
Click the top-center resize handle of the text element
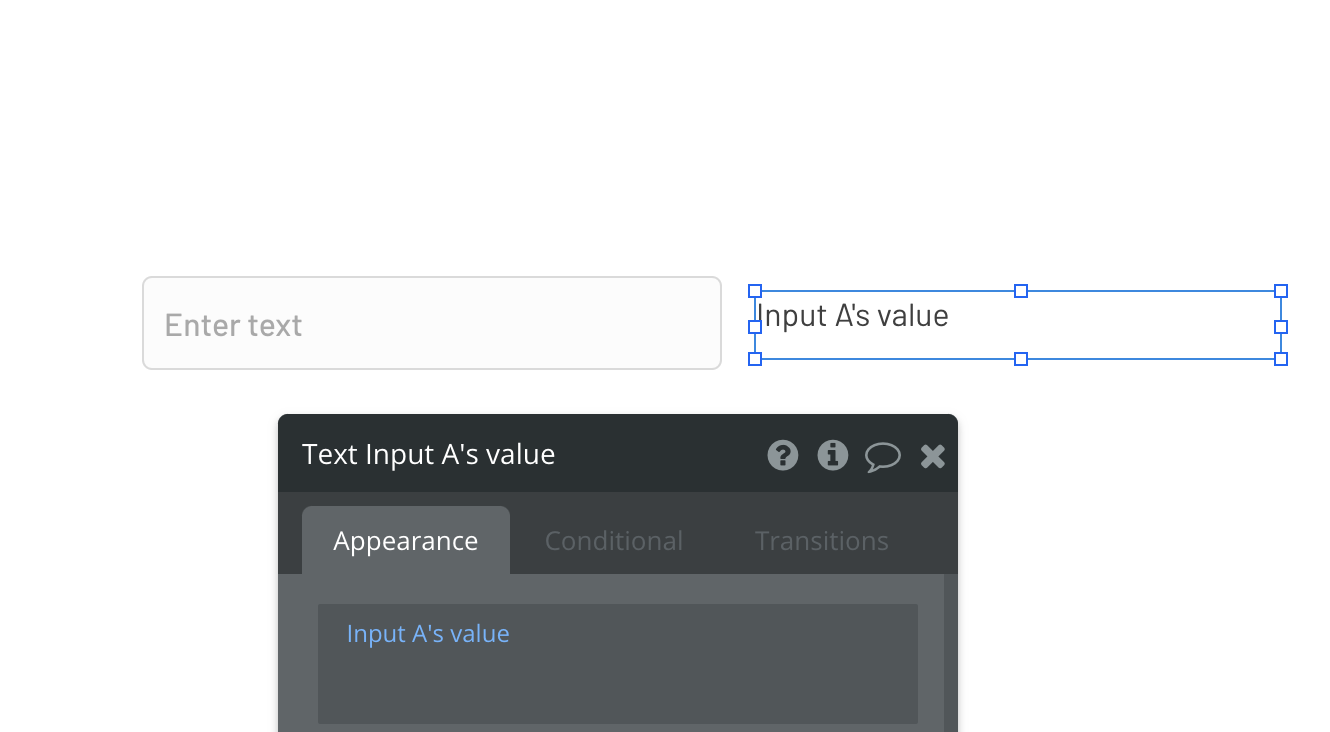click(x=1019, y=290)
